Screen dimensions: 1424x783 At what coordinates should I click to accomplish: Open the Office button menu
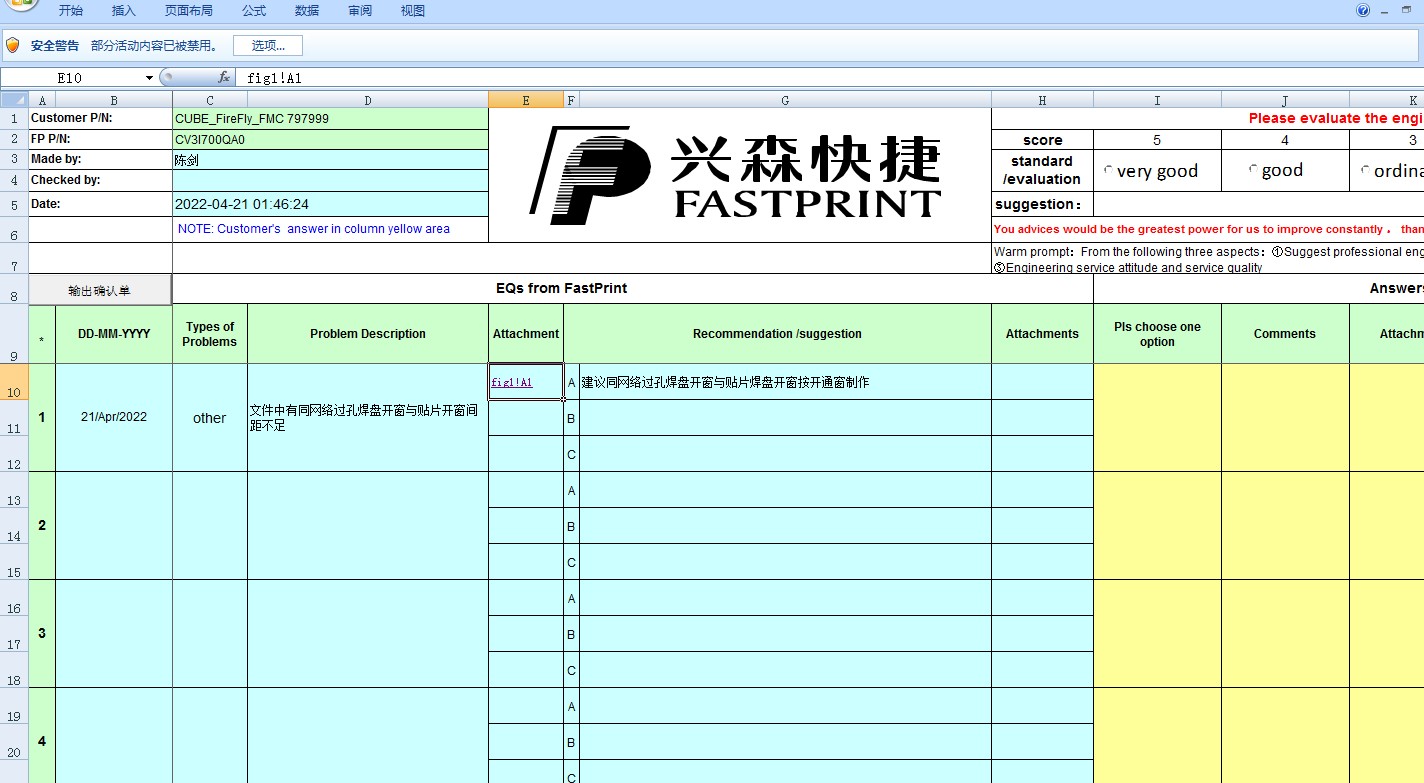coord(20,4)
